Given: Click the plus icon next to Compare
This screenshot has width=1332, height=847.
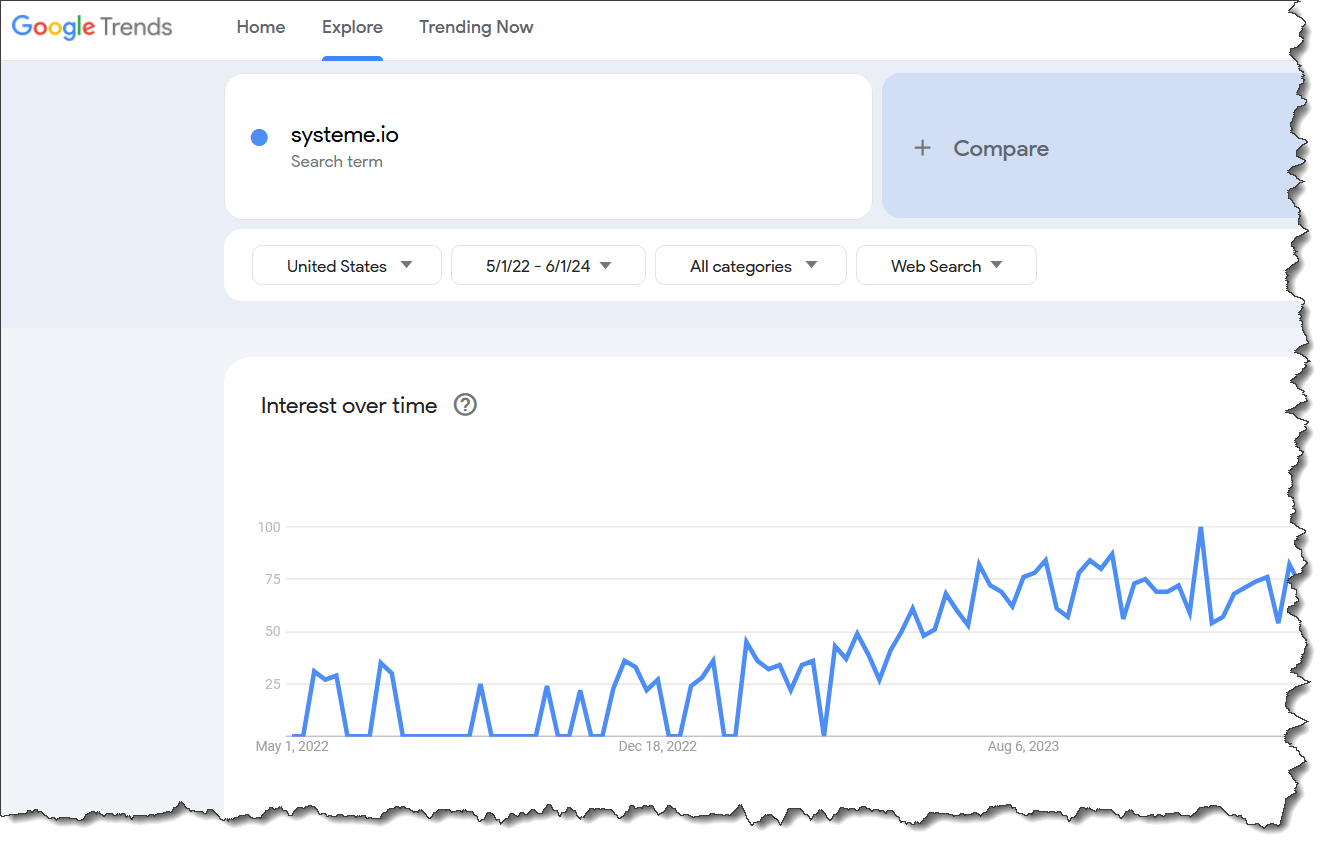Looking at the screenshot, I should [922, 148].
